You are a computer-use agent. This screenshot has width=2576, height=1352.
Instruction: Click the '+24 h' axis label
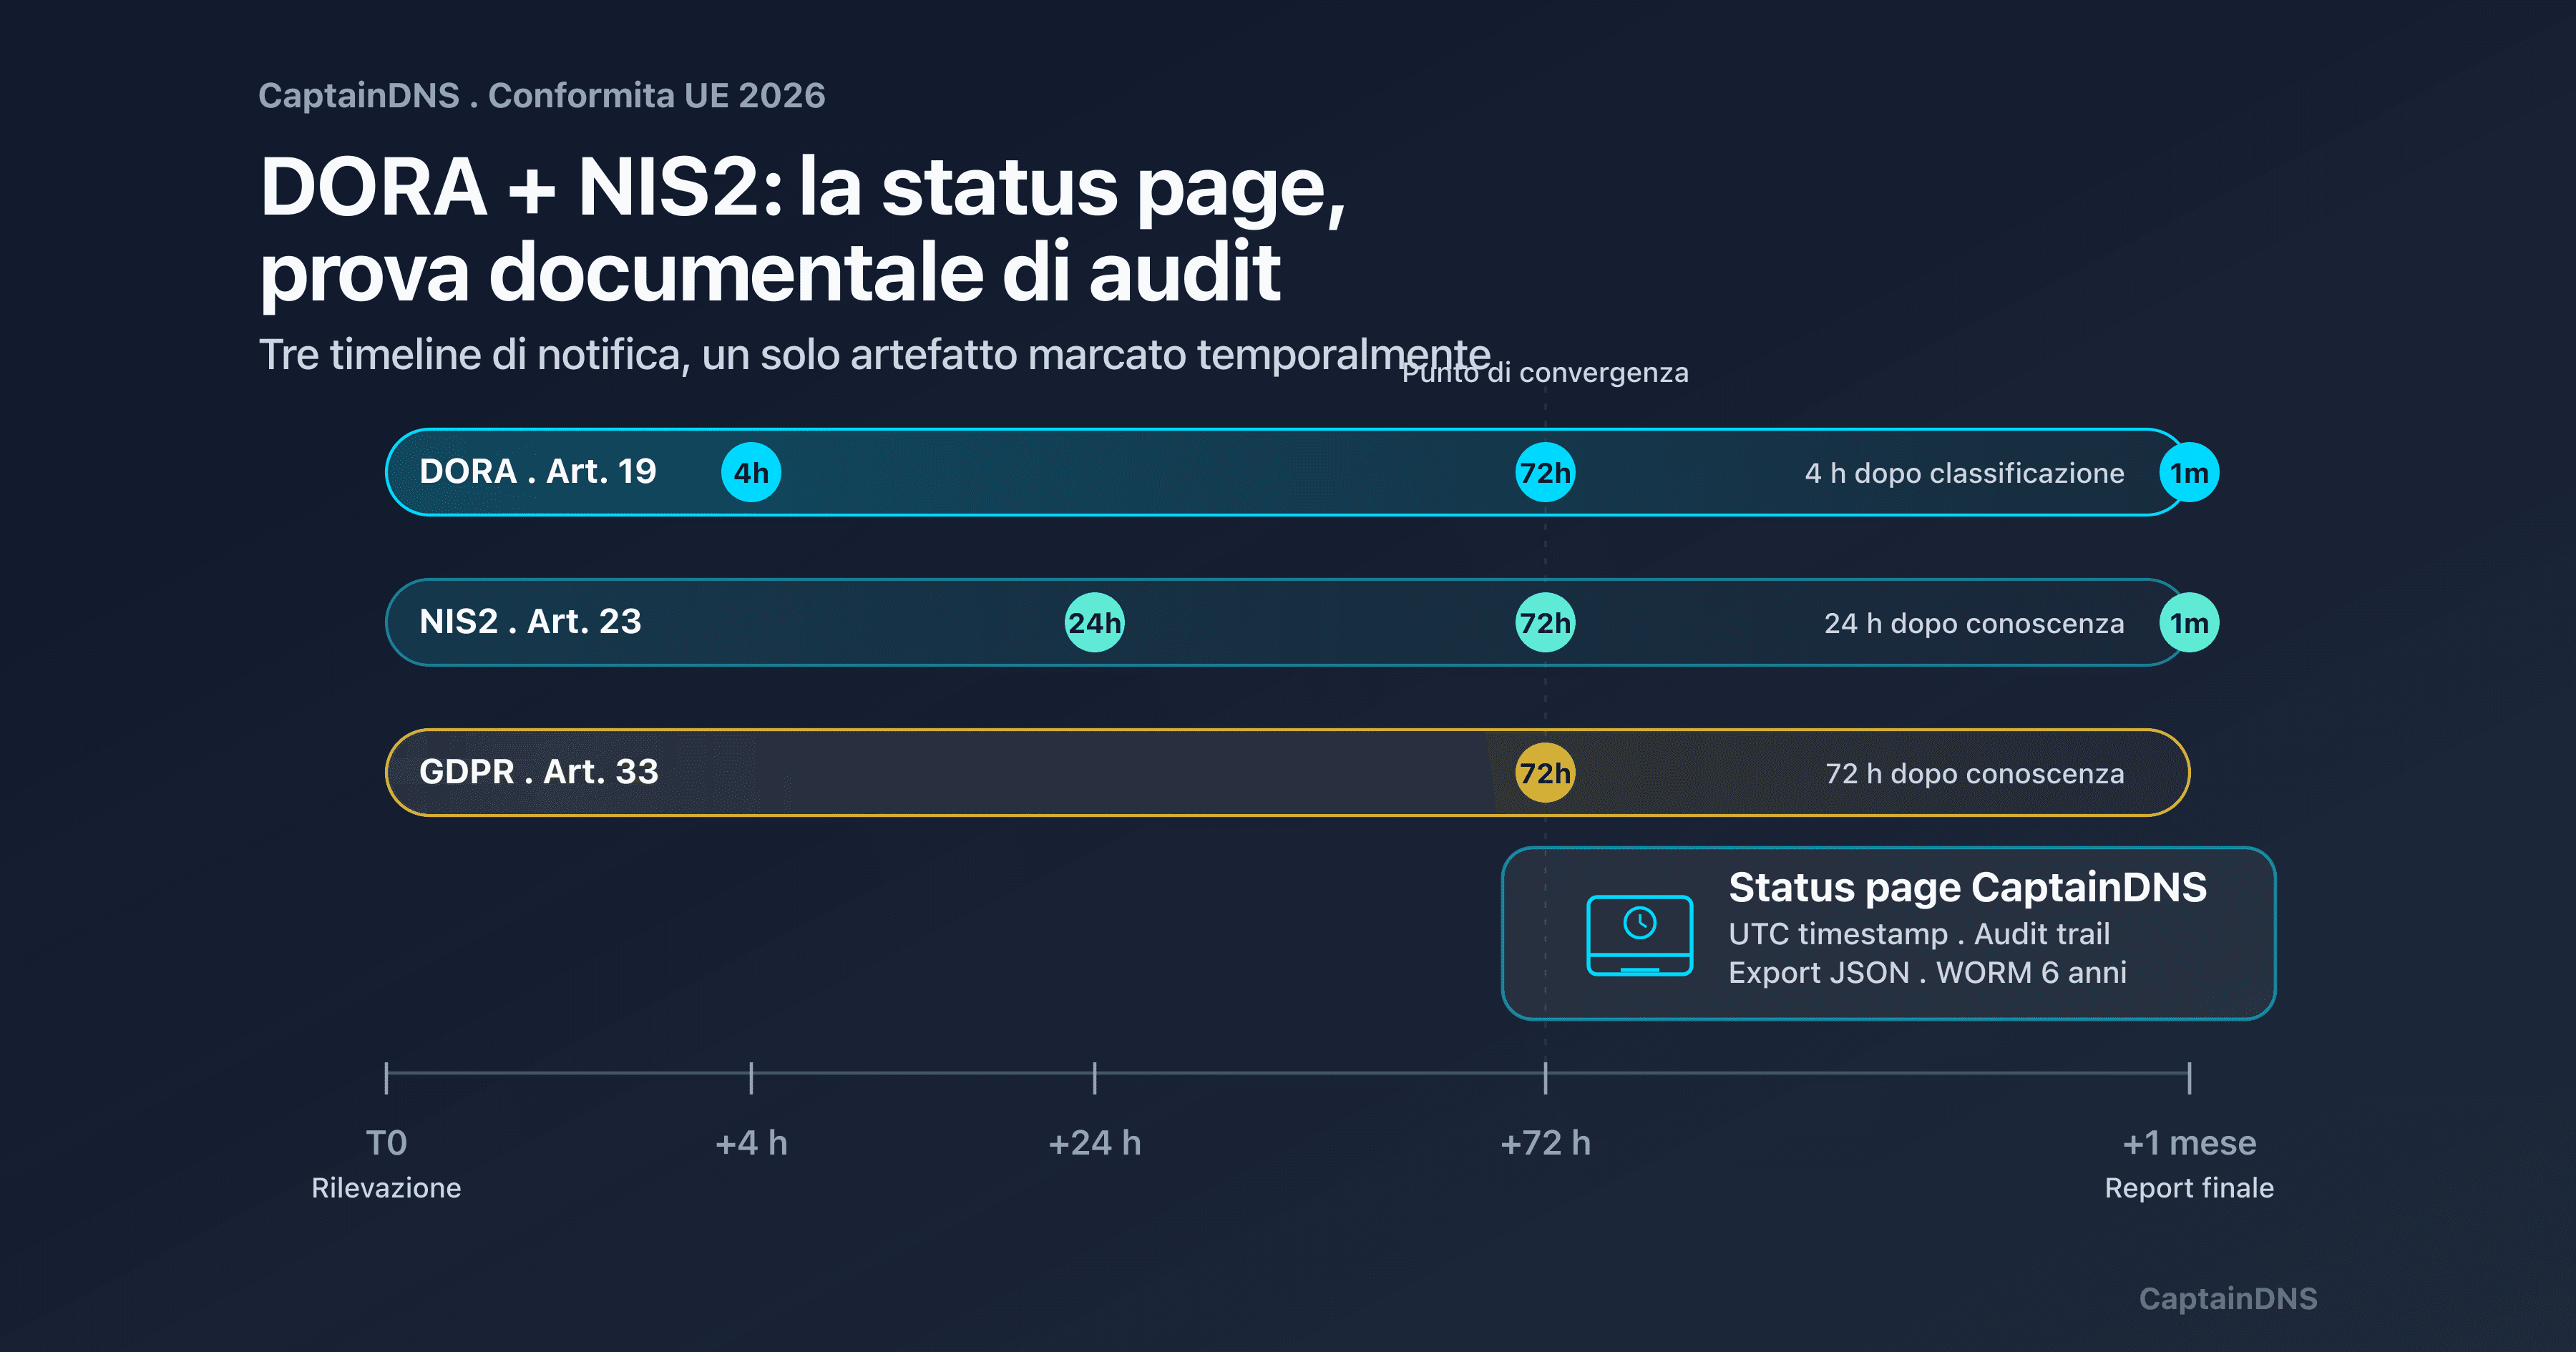click(x=1094, y=1143)
